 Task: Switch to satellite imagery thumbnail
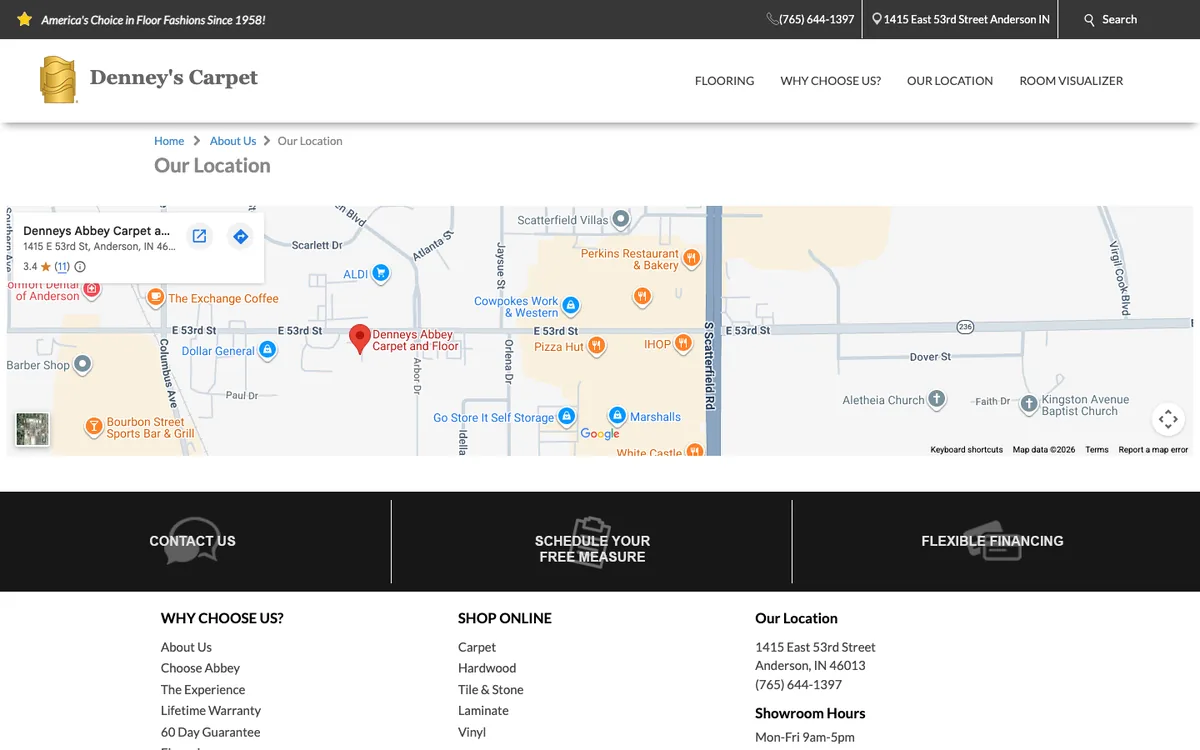pyautogui.click(x=32, y=429)
